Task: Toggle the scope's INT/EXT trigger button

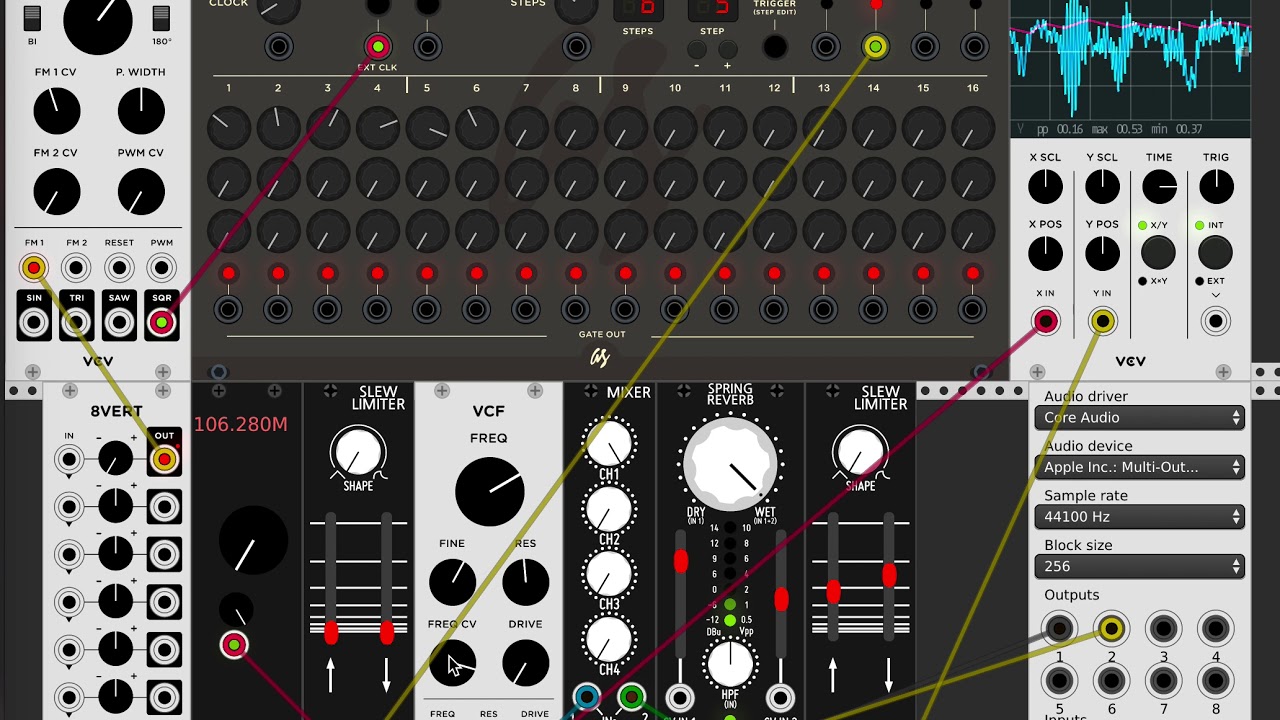Action: tap(1216, 253)
